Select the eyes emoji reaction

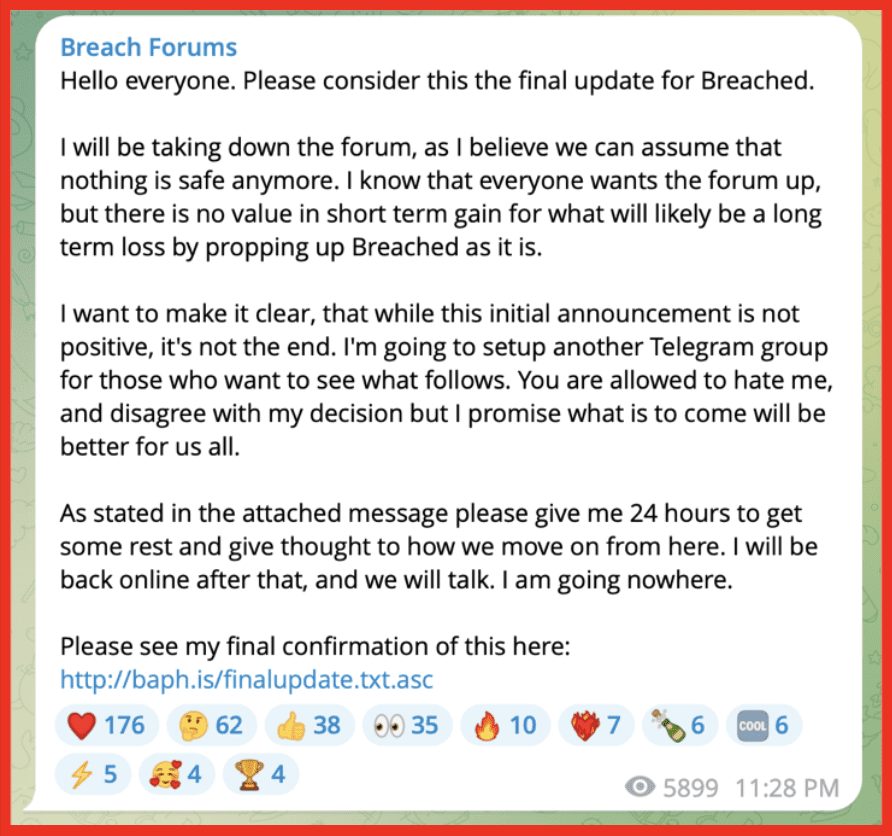[x=407, y=725]
